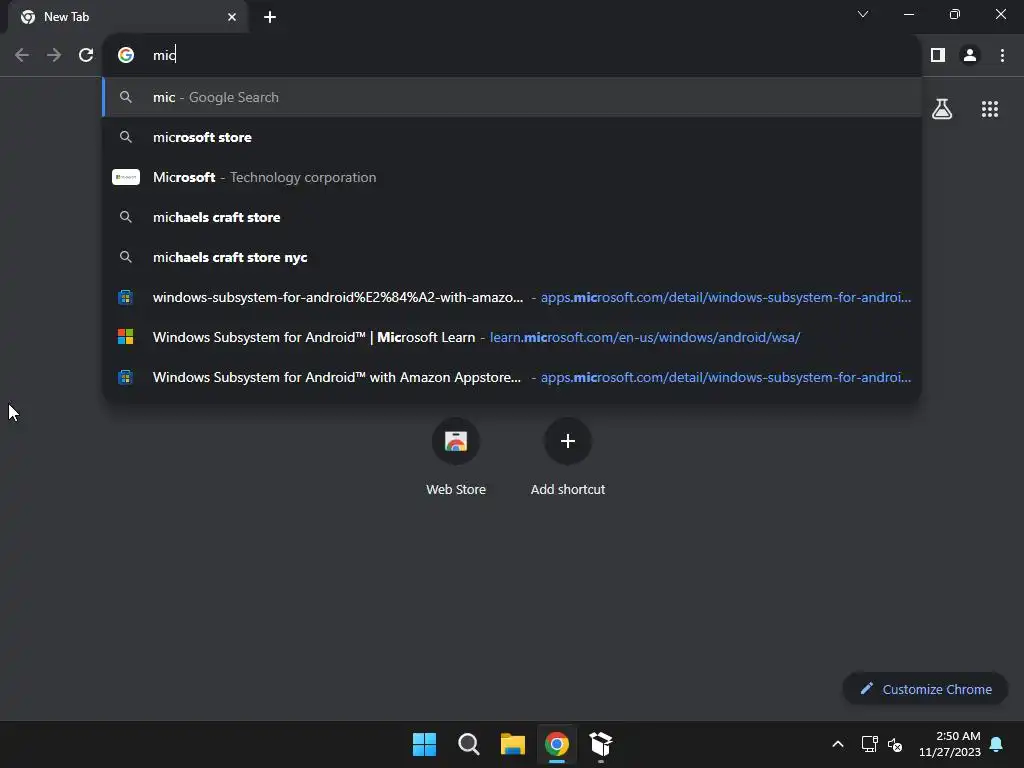The height and width of the screenshot is (768, 1024).
Task: Open Windows taskbar search
Action: pos(469,744)
